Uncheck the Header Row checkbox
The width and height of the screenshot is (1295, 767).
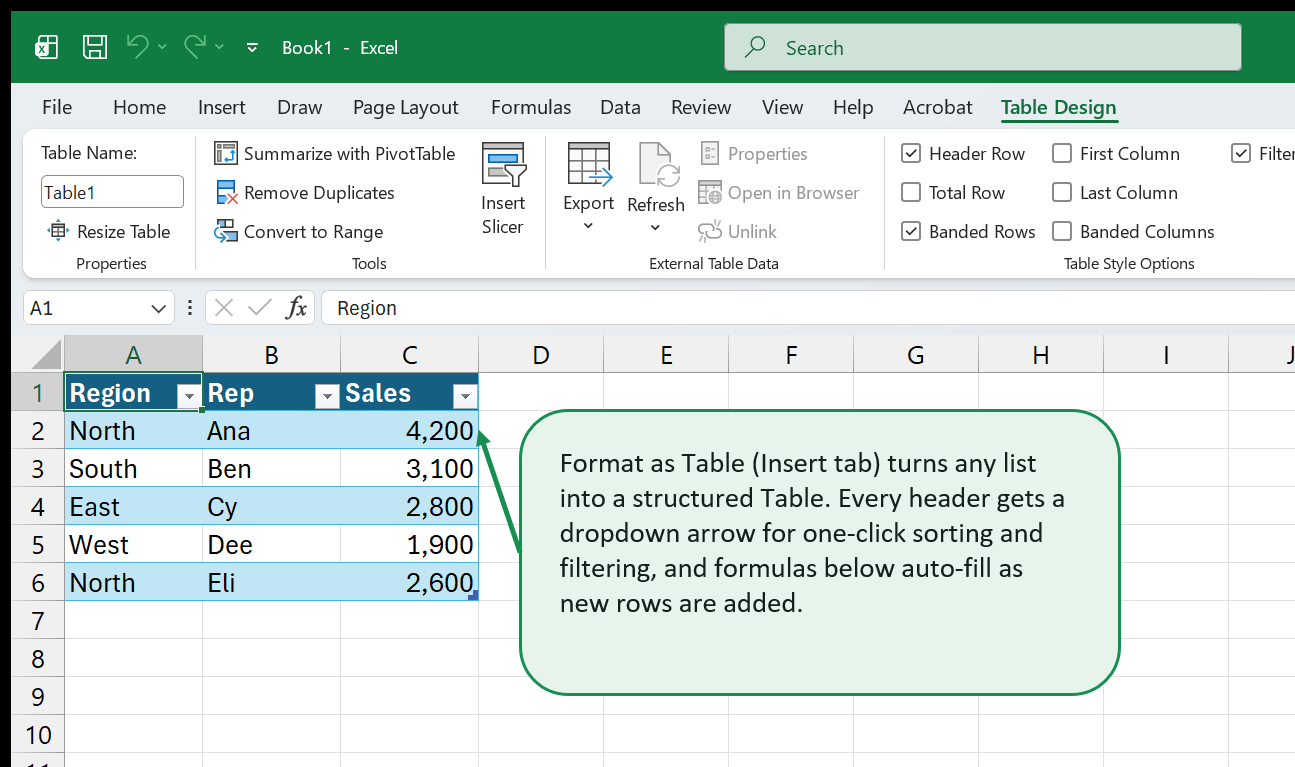click(x=911, y=153)
